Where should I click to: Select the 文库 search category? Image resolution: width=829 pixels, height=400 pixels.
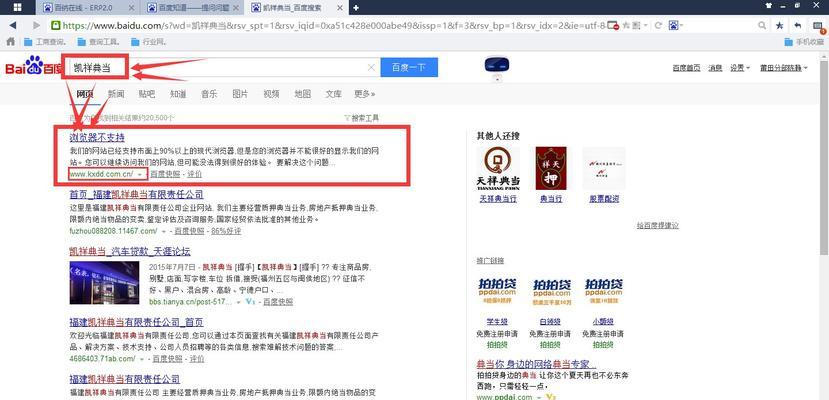tap(334, 94)
